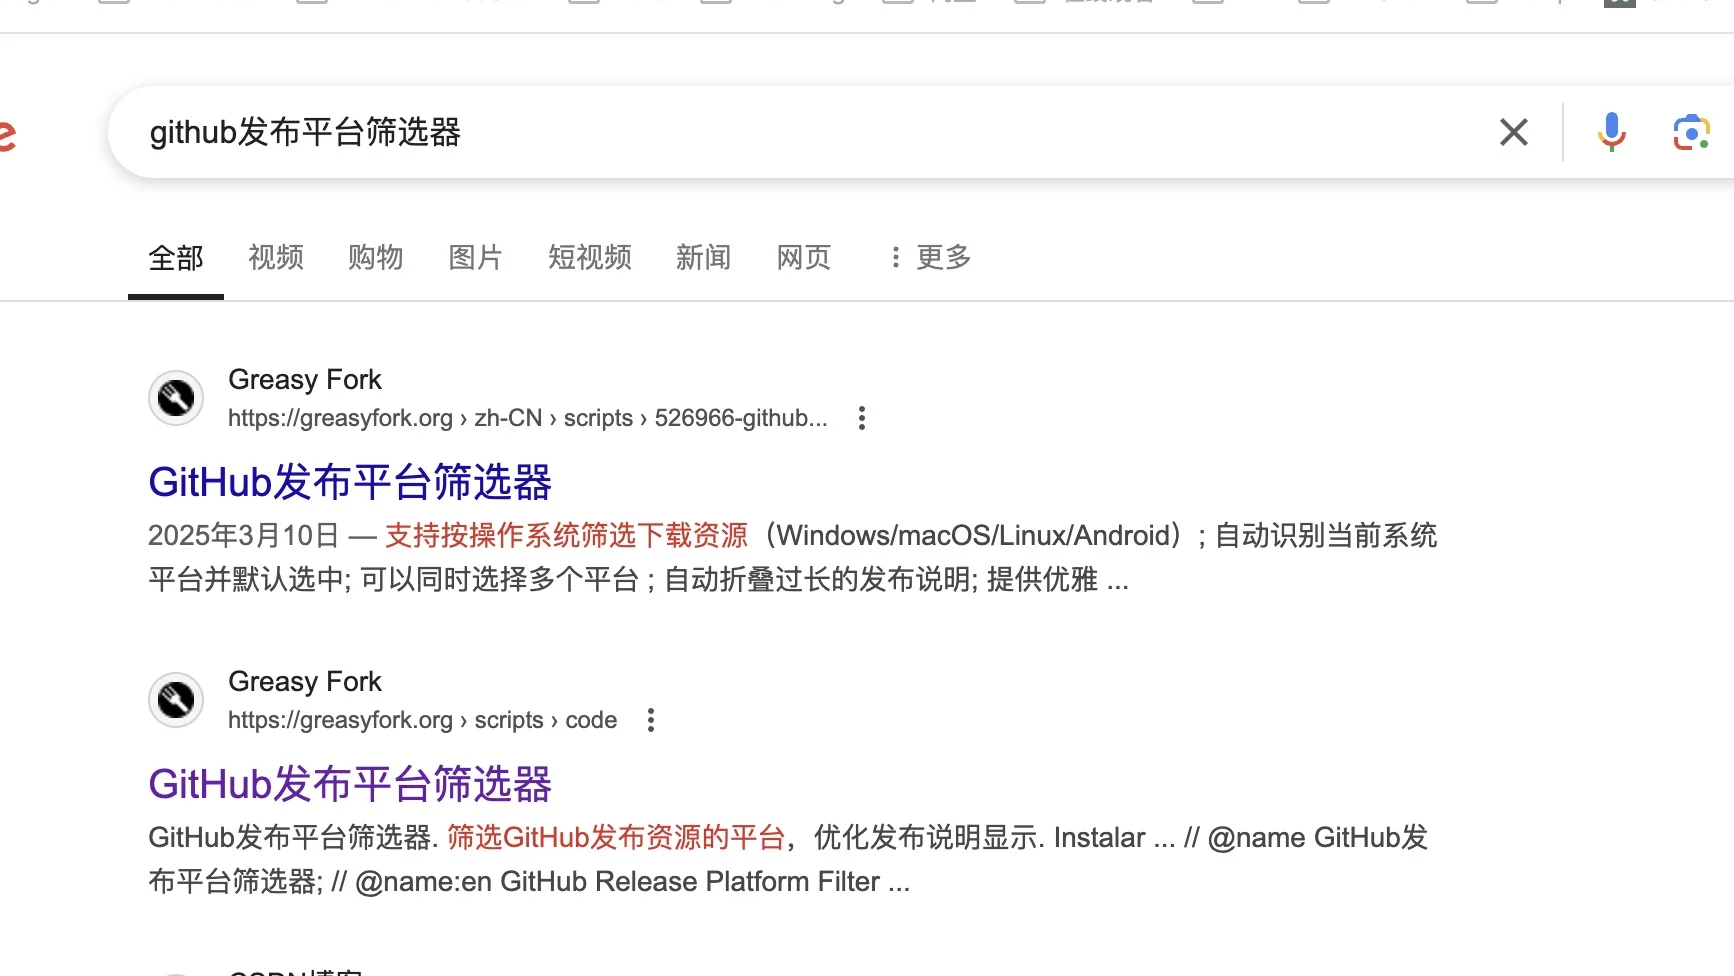
Task: Open the 短视频 results tab
Action: coord(588,258)
